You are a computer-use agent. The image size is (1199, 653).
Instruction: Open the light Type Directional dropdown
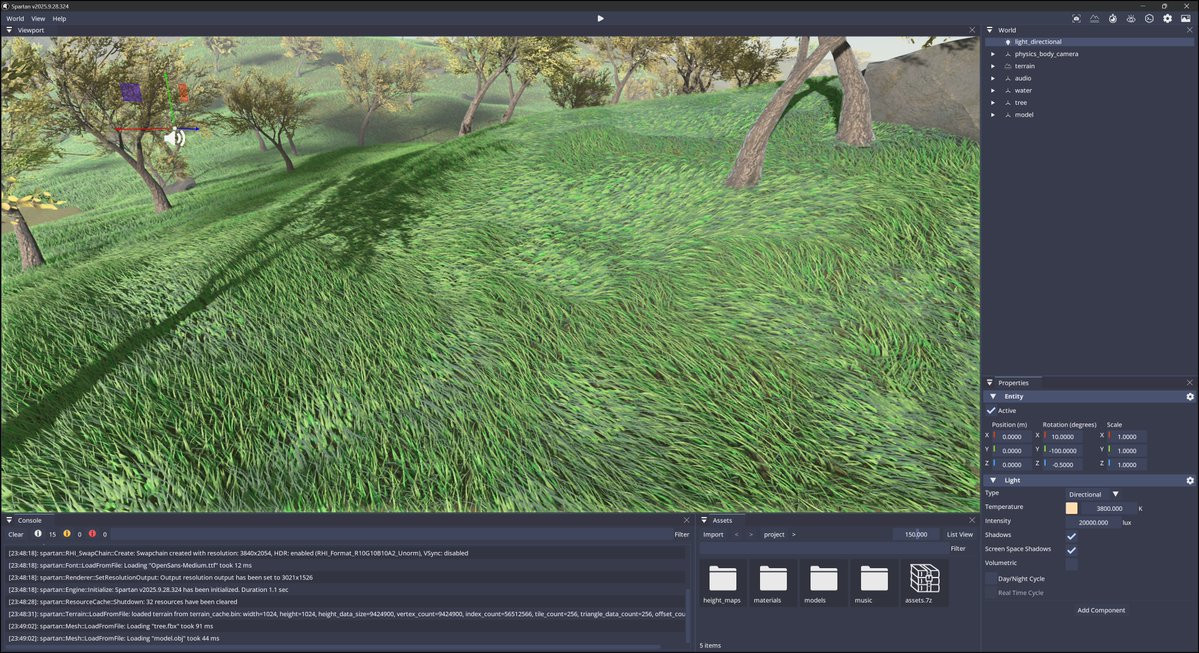coord(1094,495)
